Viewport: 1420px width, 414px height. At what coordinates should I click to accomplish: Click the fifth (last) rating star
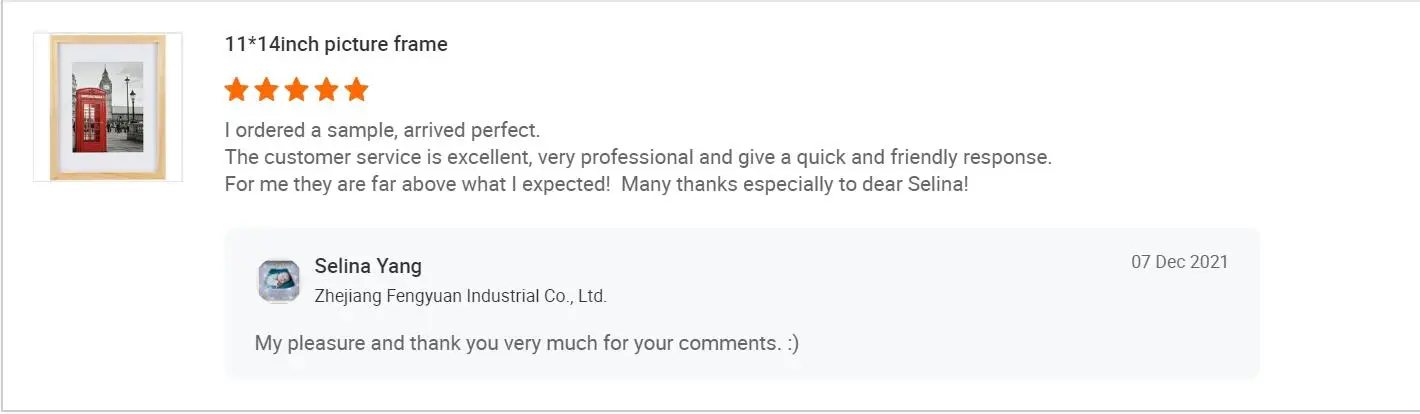click(357, 90)
